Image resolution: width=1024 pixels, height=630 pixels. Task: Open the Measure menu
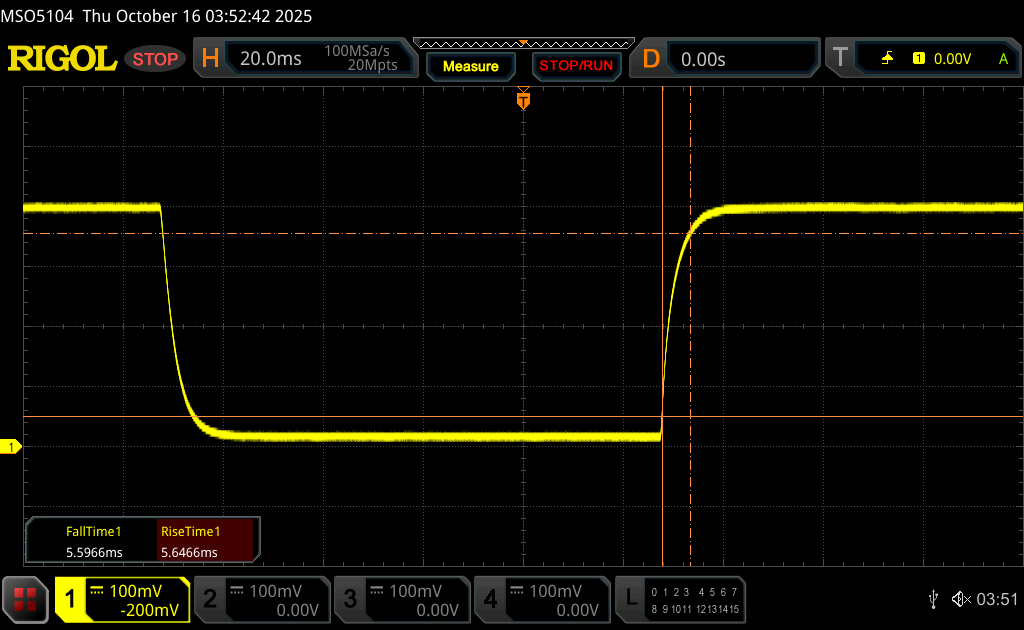pos(470,66)
